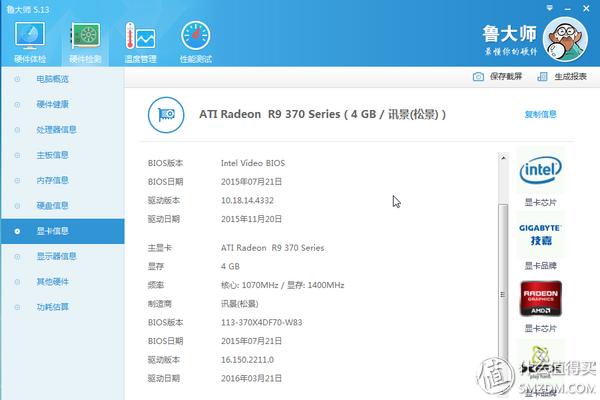Click the bullet icon beside 其他硬件
Image resolution: width=600 pixels, height=400 pixels.
click(17, 282)
